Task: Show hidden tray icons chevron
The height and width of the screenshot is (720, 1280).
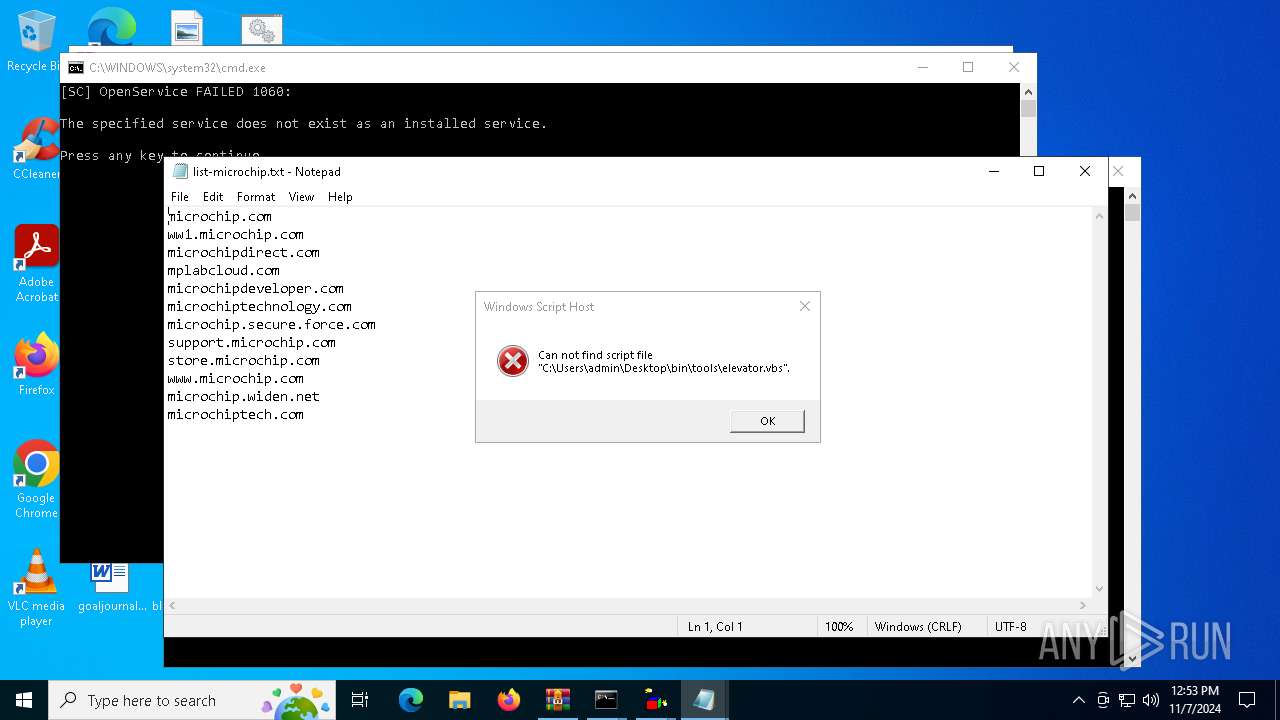Action: point(1078,700)
